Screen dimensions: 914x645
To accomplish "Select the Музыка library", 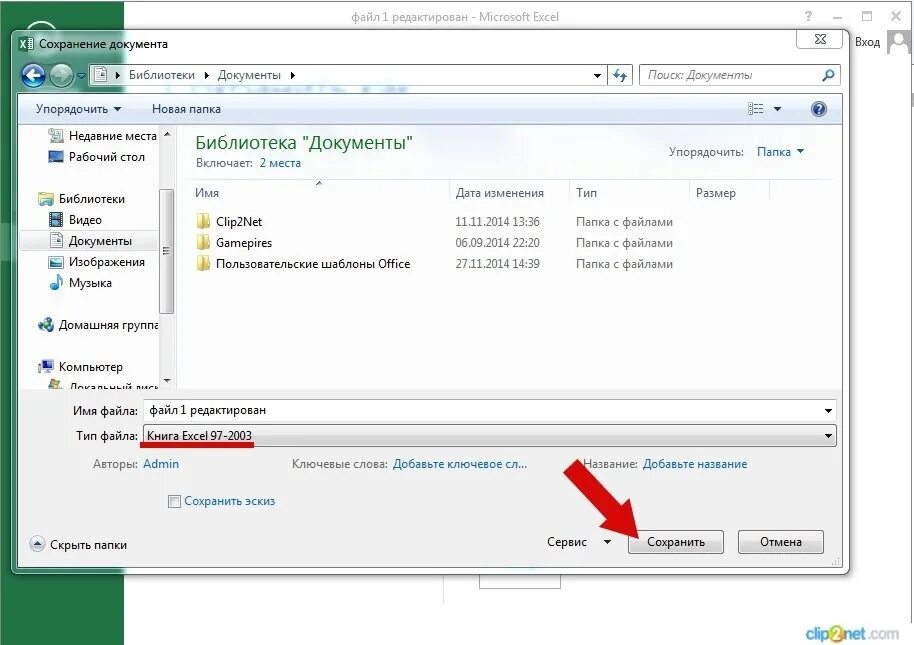I will coord(80,283).
